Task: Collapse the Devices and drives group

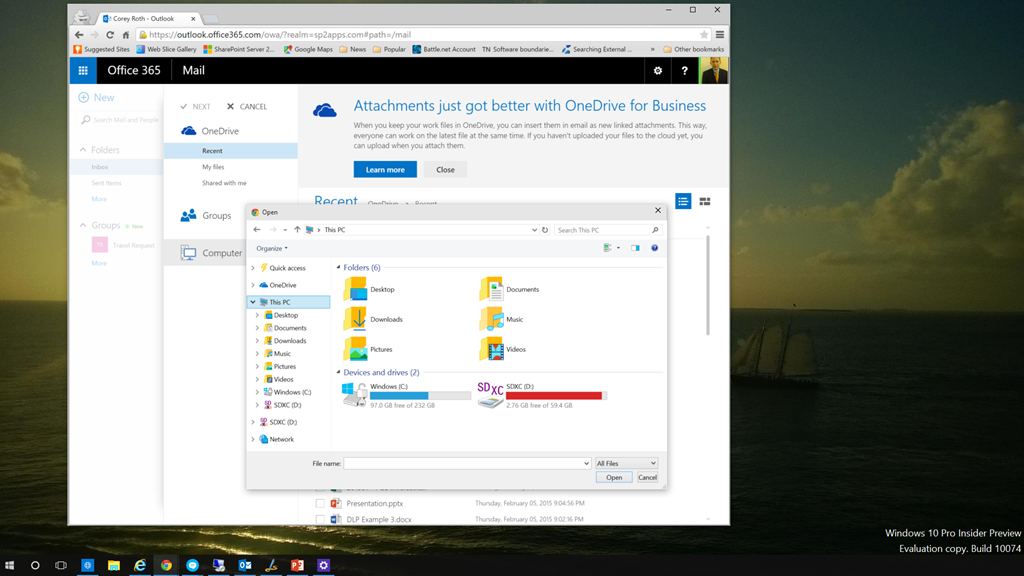Action: pos(338,372)
